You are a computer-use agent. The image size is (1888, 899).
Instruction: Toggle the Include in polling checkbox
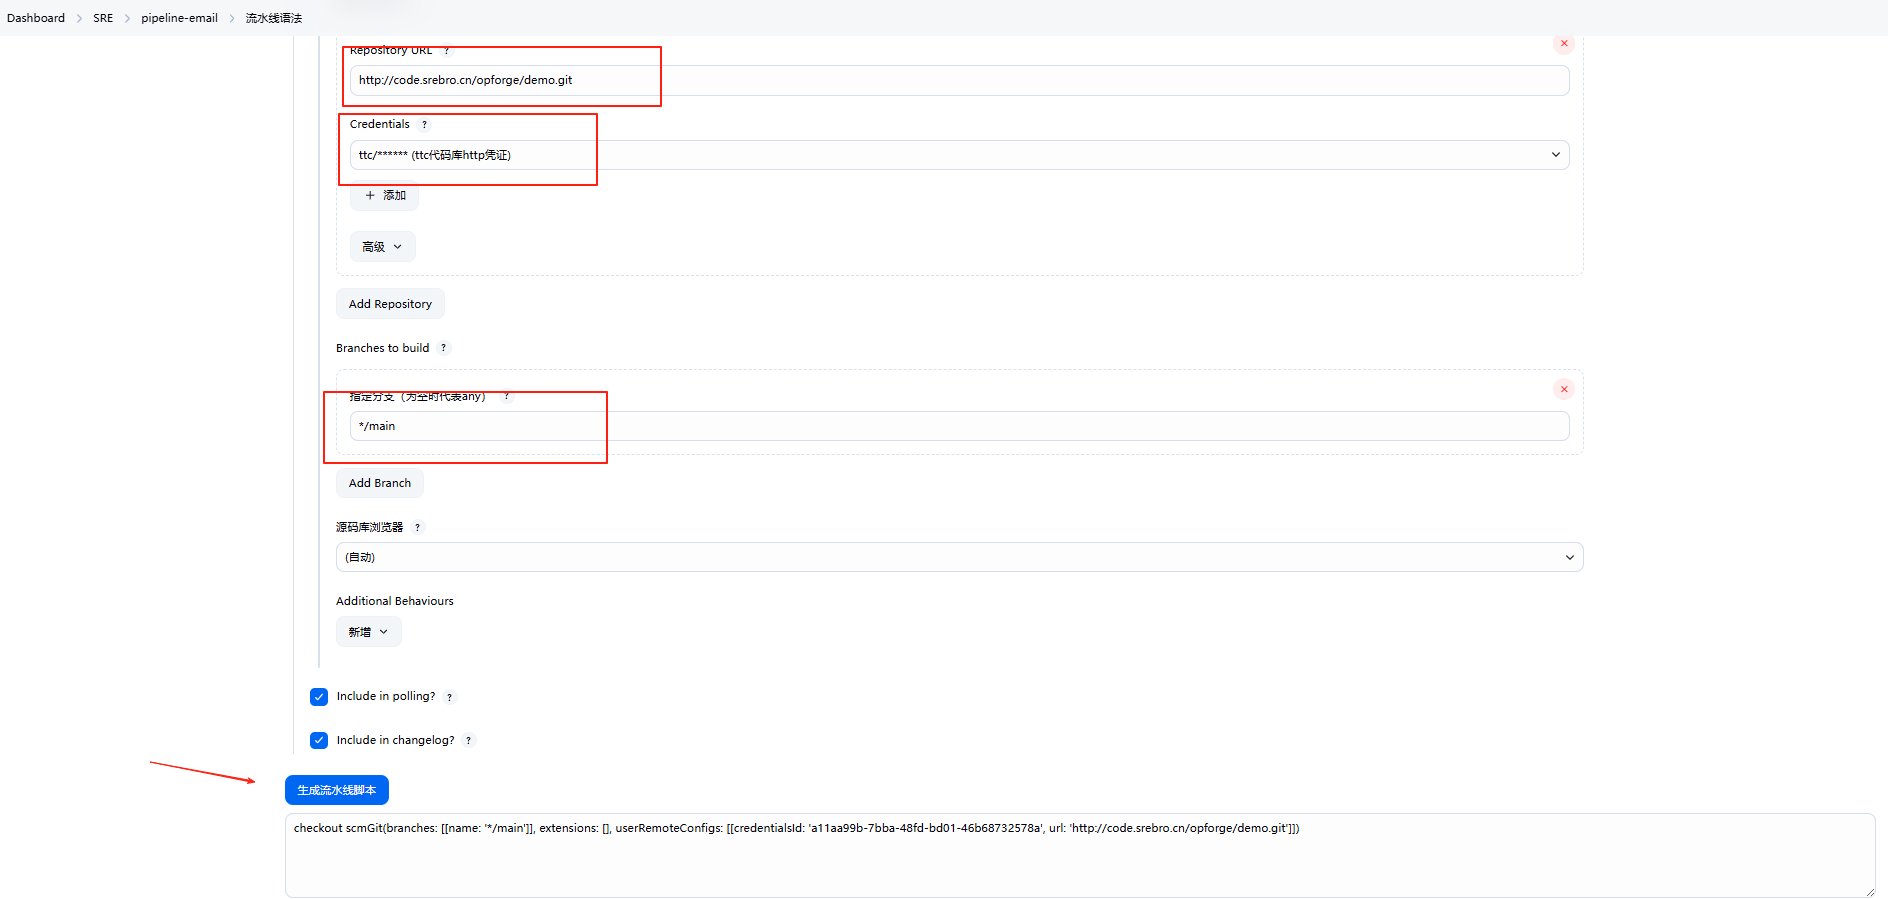point(319,697)
